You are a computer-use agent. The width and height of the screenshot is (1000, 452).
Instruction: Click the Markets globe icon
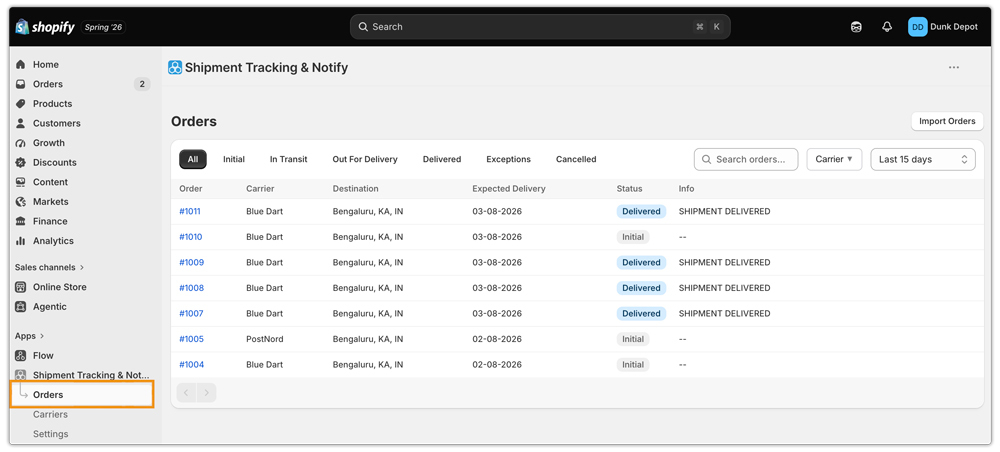[x=21, y=201]
